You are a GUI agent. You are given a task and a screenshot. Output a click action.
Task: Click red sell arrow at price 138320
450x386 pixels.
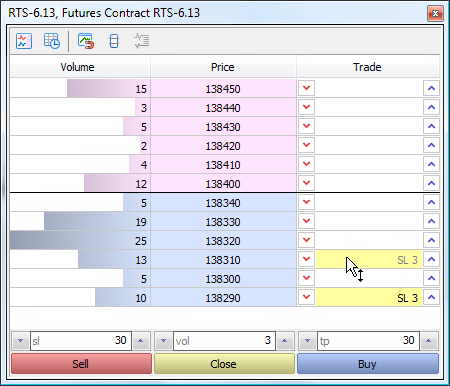click(x=306, y=240)
